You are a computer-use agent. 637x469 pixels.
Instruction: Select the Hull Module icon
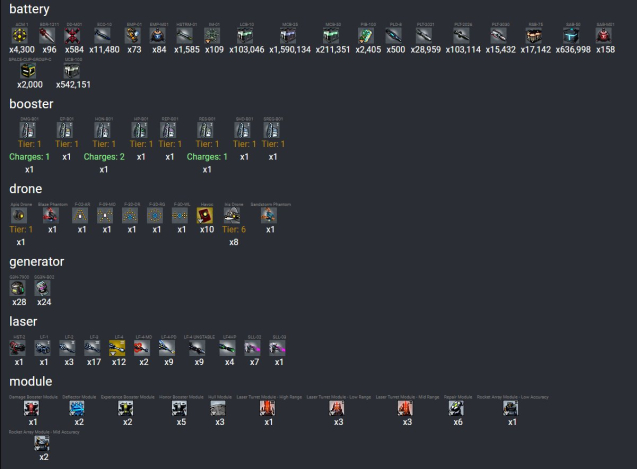pyautogui.click(x=219, y=408)
